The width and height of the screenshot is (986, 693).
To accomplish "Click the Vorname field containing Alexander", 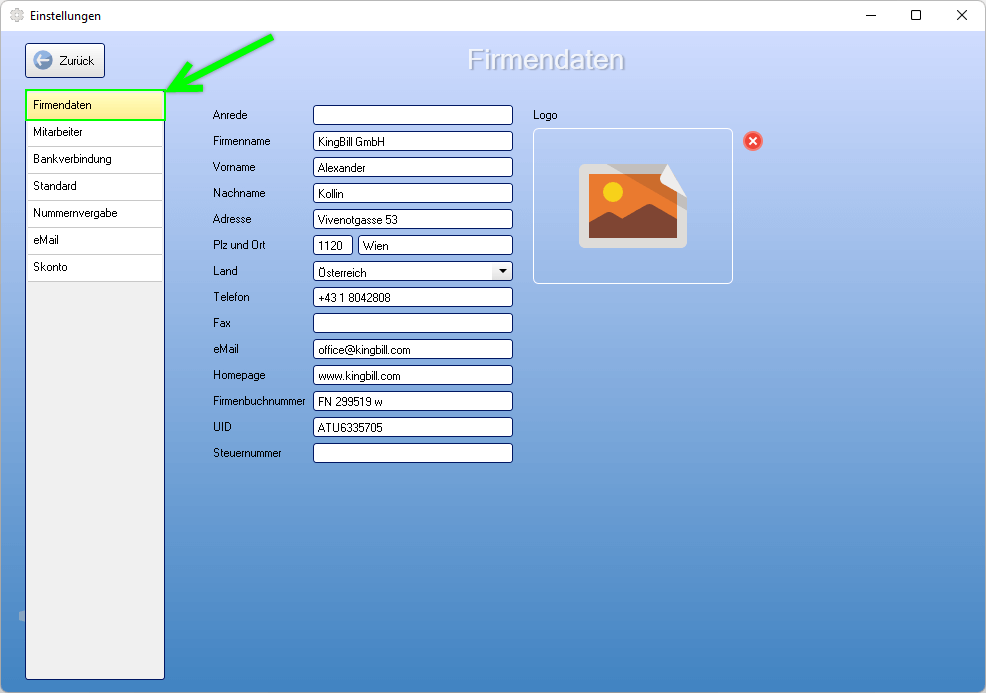I will (412, 167).
